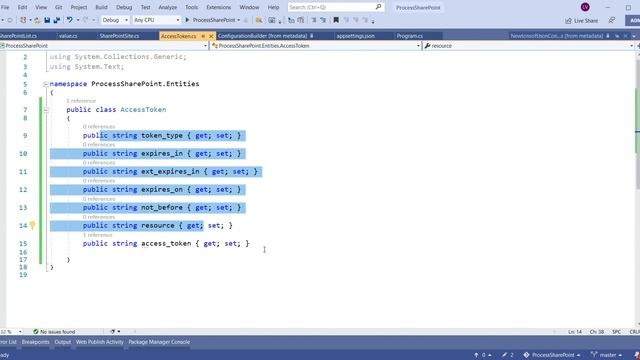Switch to the value.cs tab
Image resolution: width=640 pixels, height=360 pixels.
point(68,36)
